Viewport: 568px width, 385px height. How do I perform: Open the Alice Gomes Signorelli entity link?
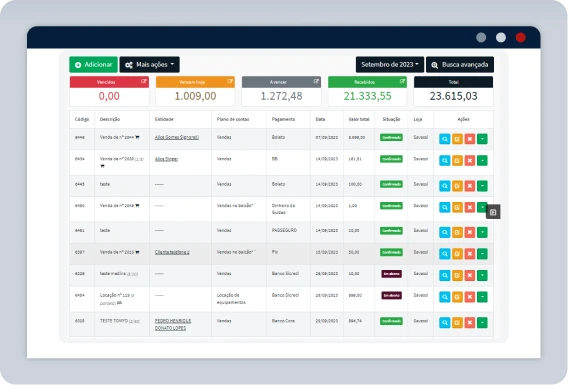click(x=177, y=137)
